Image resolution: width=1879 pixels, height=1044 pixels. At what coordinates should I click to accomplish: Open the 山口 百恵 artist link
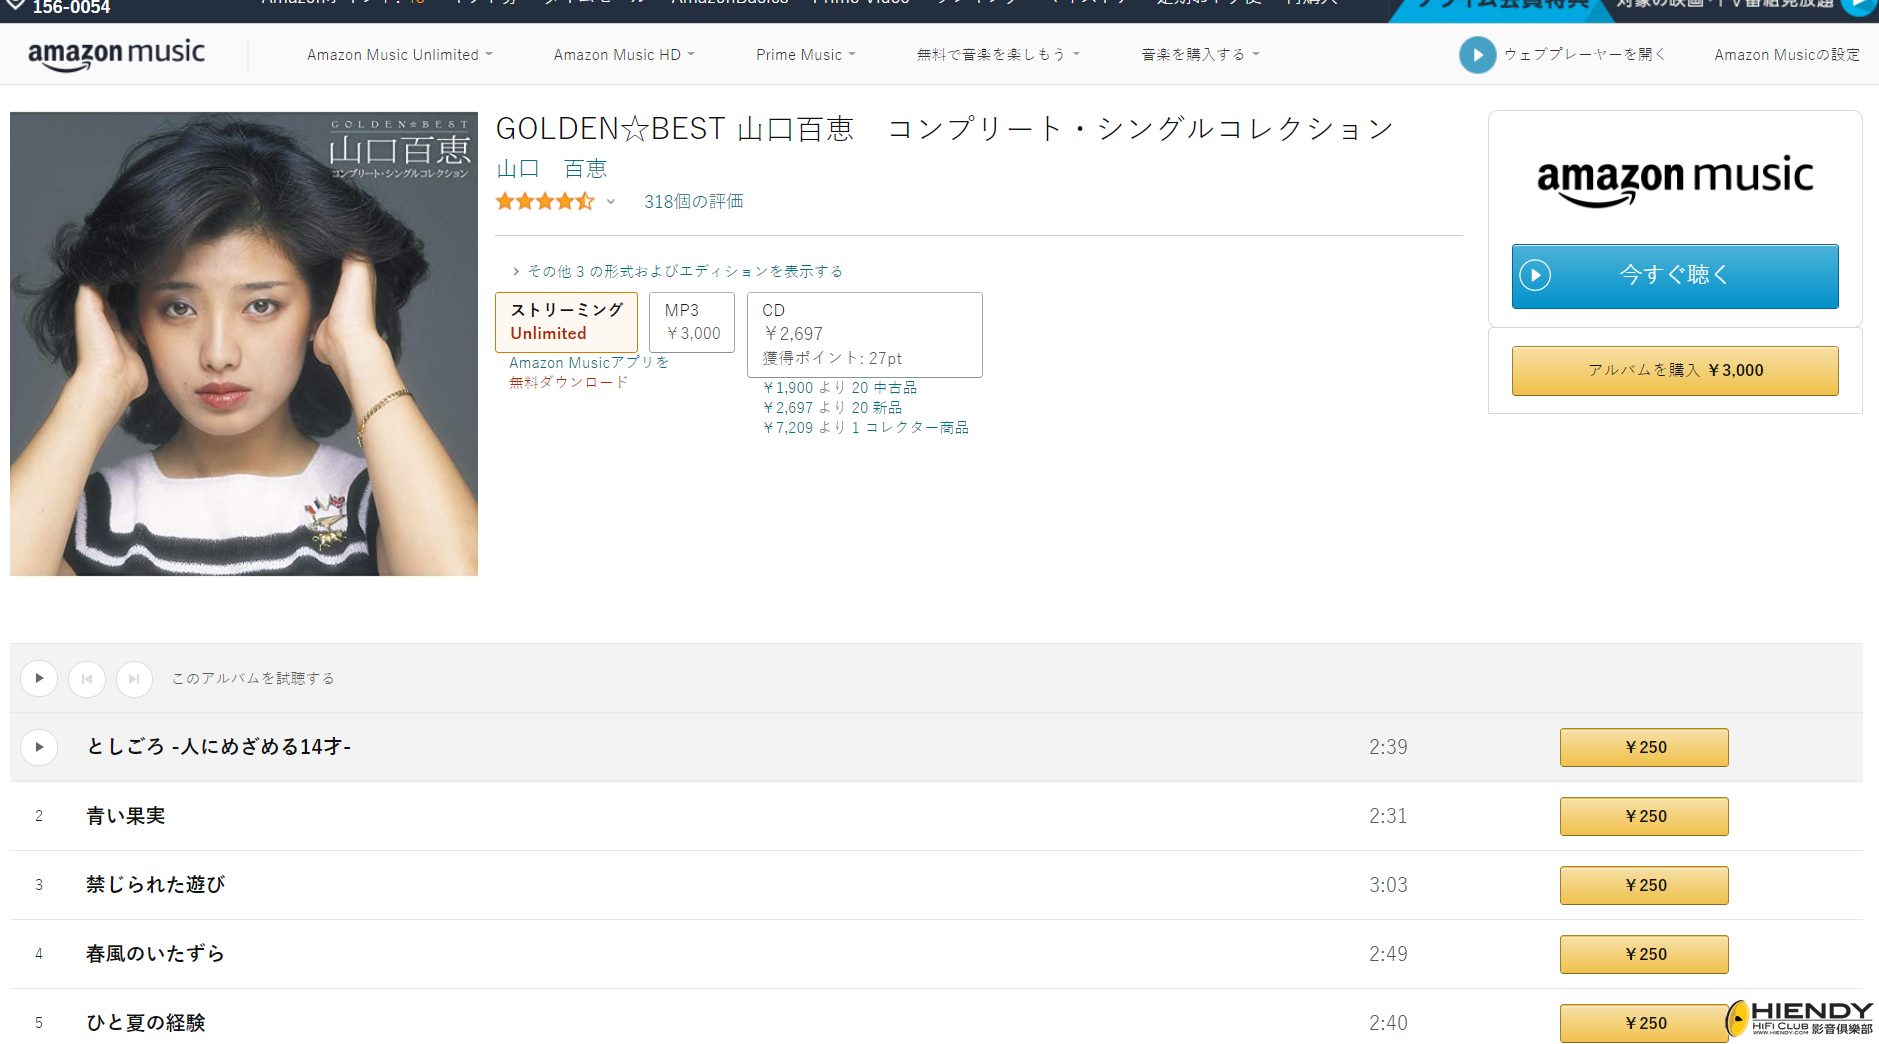pyautogui.click(x=552, y=169)
